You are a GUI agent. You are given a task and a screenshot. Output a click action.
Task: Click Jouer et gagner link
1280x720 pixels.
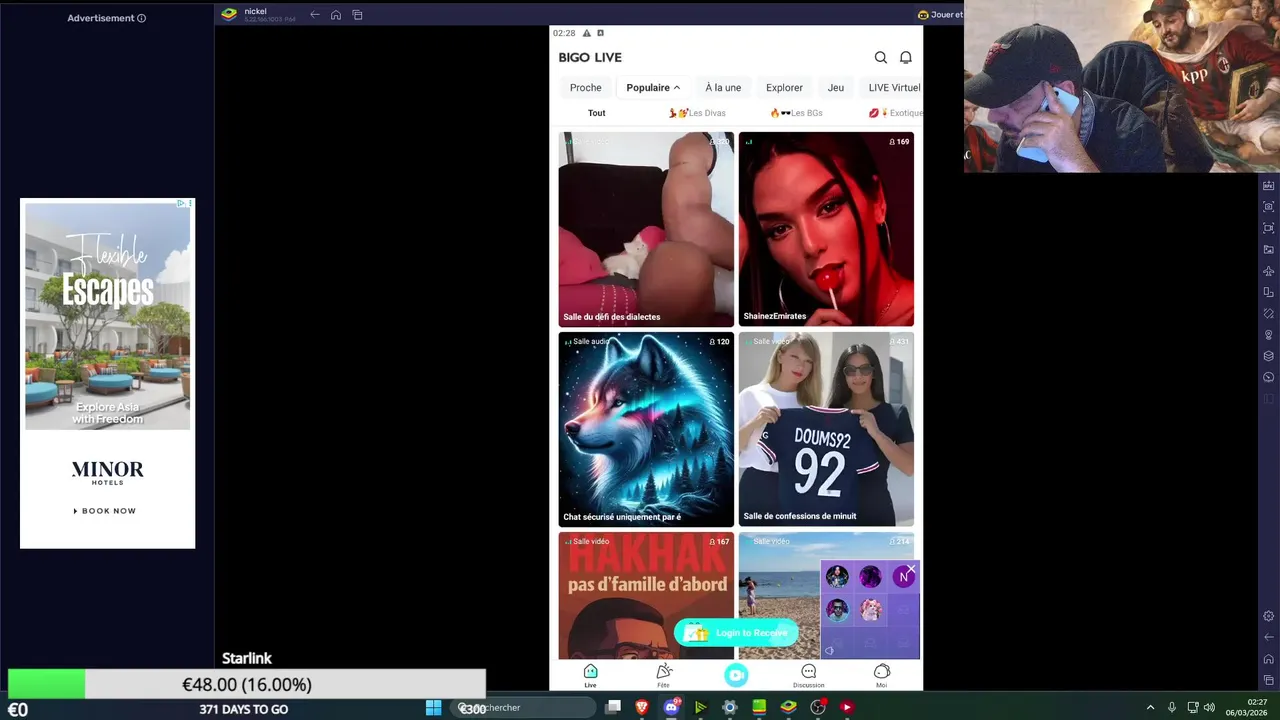[940, 14]
